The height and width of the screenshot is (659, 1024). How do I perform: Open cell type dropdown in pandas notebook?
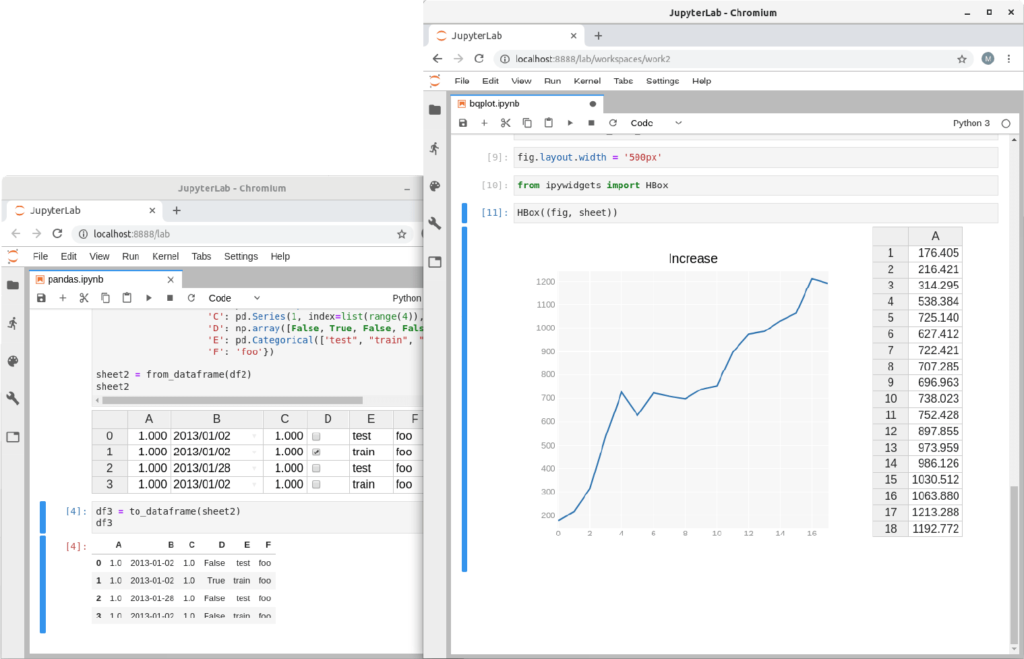click(x=234, y=298)
